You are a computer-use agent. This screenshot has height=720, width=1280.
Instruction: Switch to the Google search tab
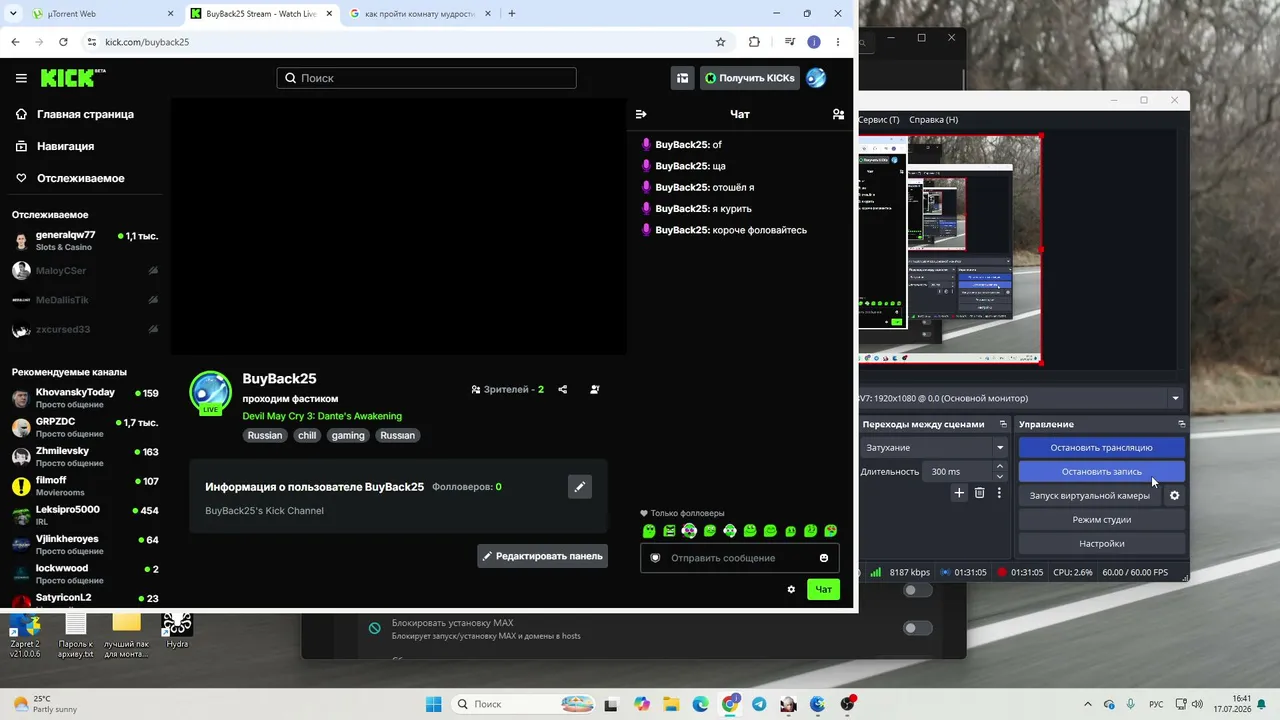pos(420,14)
